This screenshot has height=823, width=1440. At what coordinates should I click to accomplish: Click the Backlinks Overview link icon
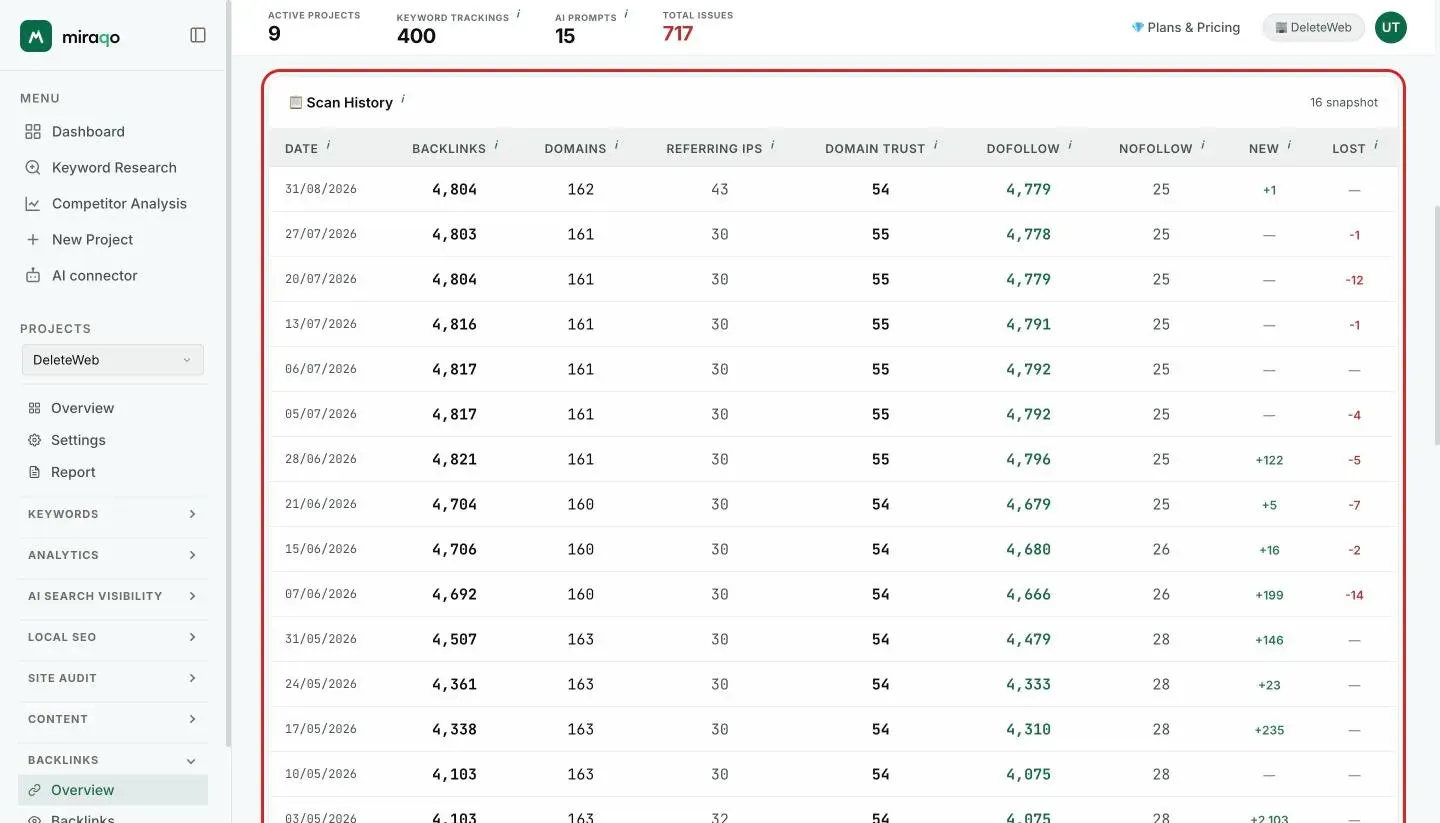click(x=34, y=790)
